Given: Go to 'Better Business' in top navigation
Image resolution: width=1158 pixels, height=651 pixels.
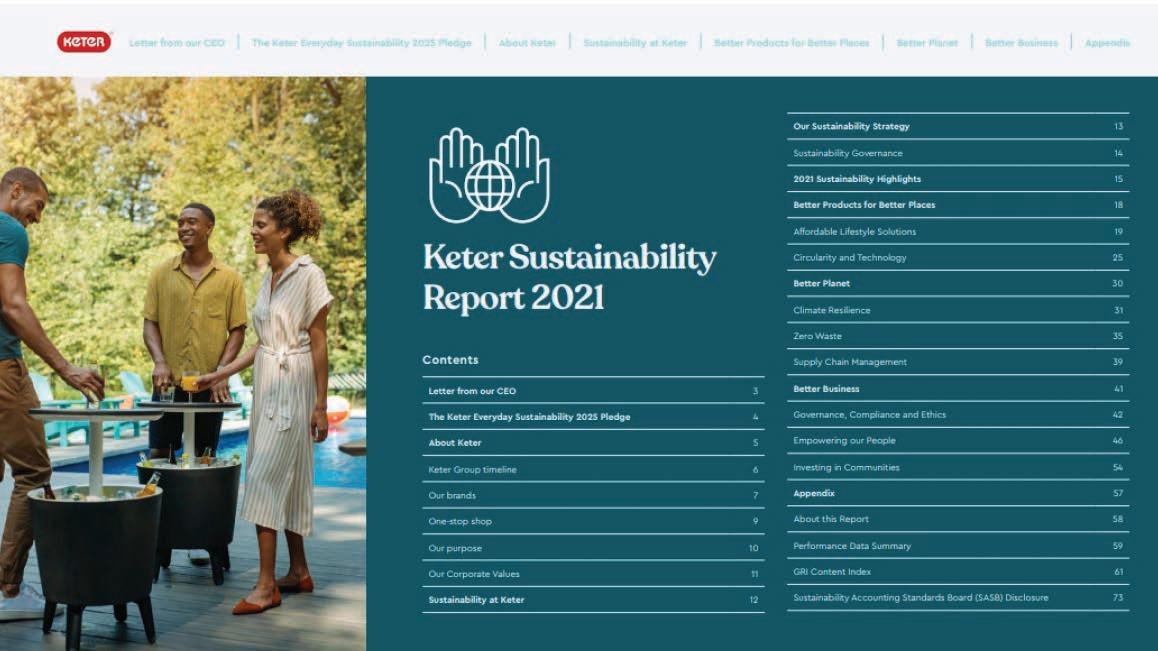Looking at the screenshot, I should (x=1021, y=43).
